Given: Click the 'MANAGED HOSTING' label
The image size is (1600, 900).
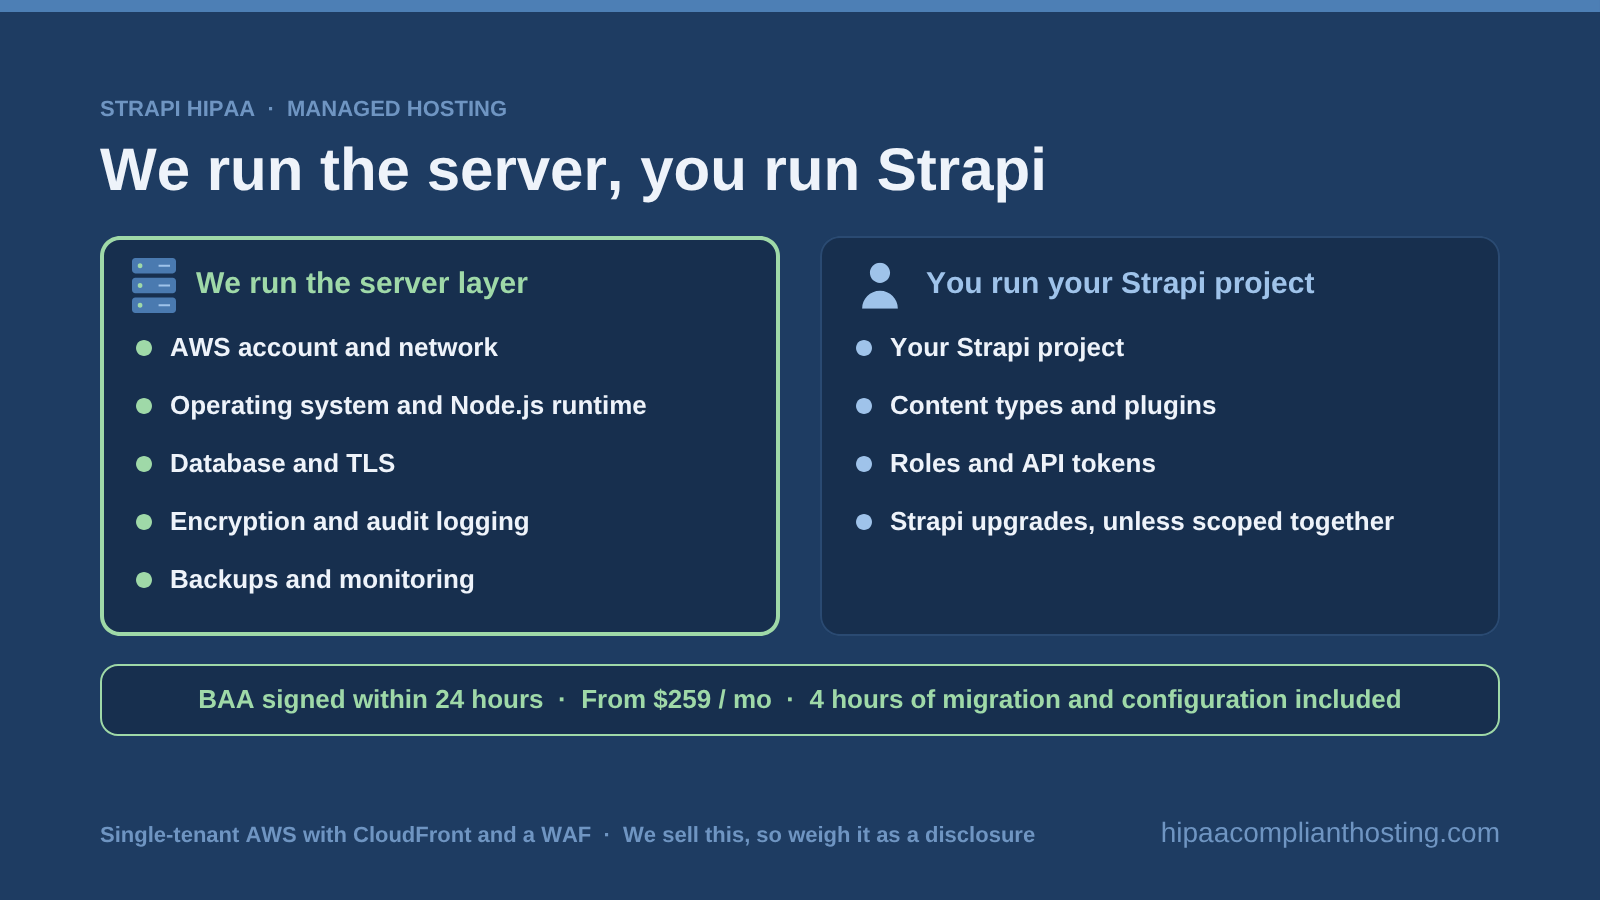Looking at the screenshot, I should [x=397, y=108].
